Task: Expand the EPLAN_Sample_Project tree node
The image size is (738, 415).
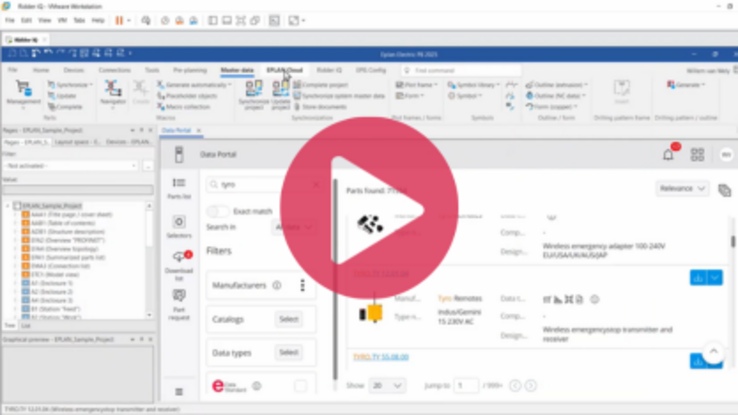Action: tap(8, 206)
